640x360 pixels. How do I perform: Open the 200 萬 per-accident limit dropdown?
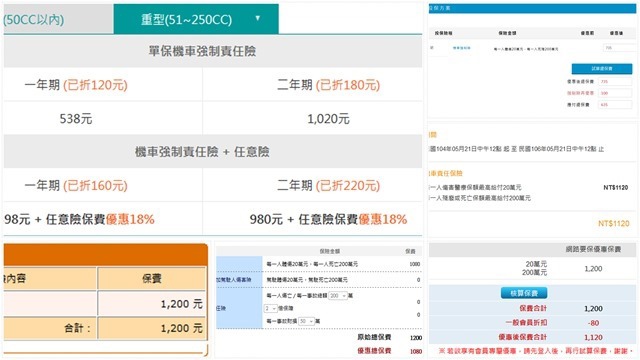338,296
